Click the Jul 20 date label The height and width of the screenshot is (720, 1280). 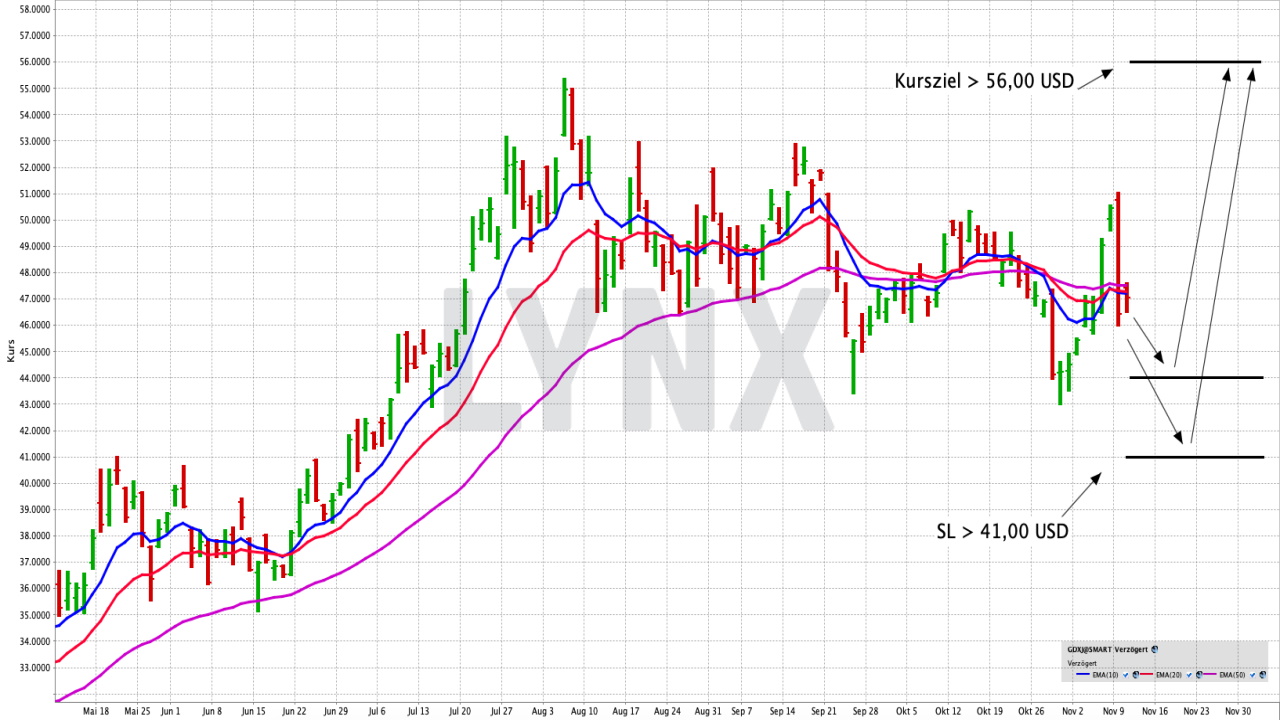(x=459, y=712)
